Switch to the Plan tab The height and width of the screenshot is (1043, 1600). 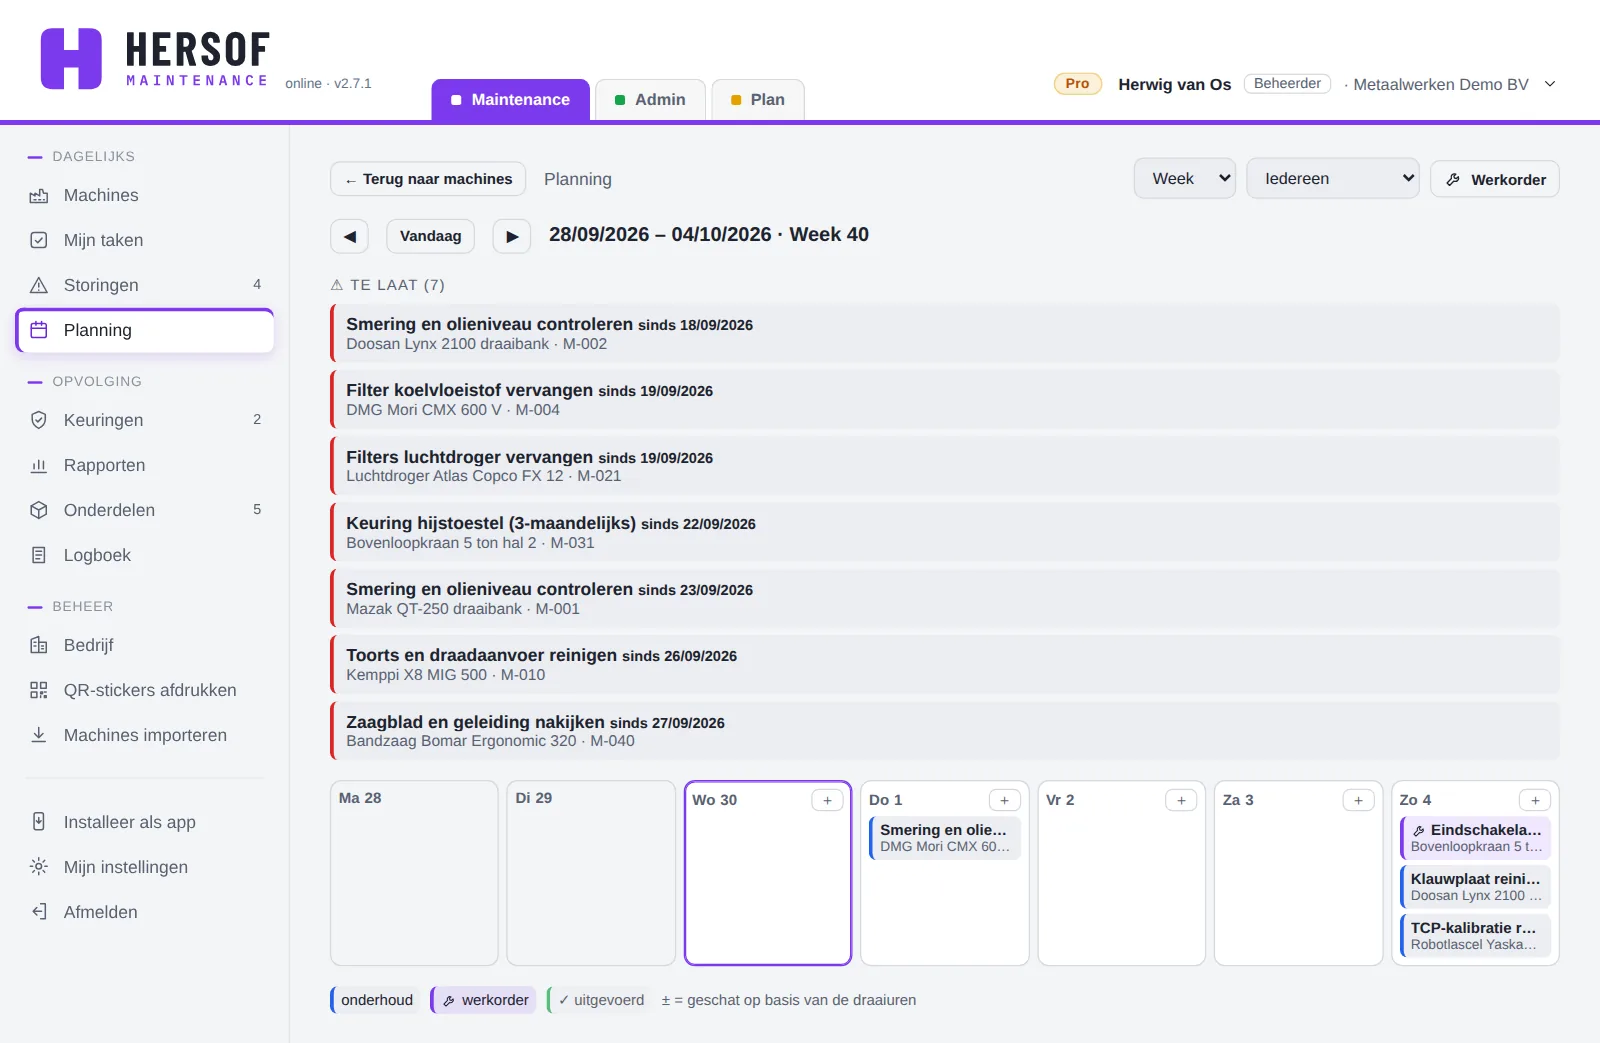point(758,100)
